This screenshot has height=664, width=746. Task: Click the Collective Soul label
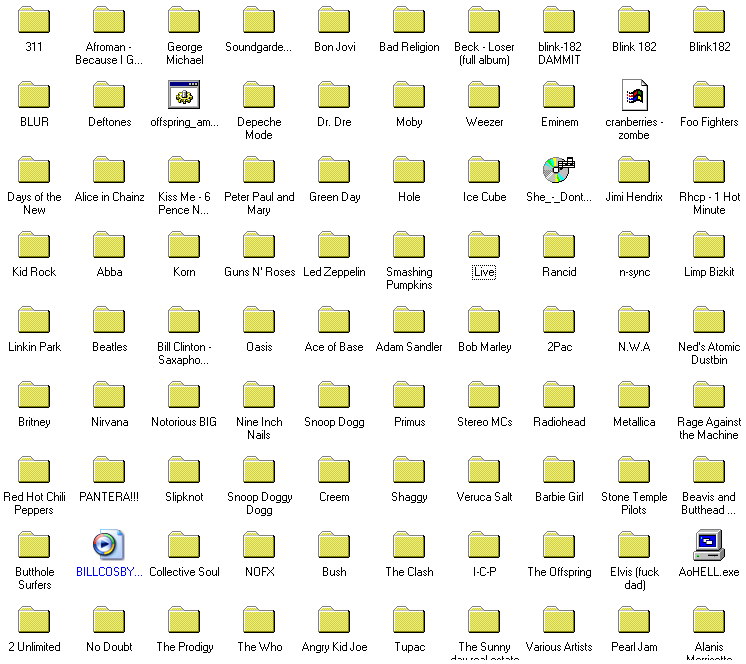tap(184, 572)
